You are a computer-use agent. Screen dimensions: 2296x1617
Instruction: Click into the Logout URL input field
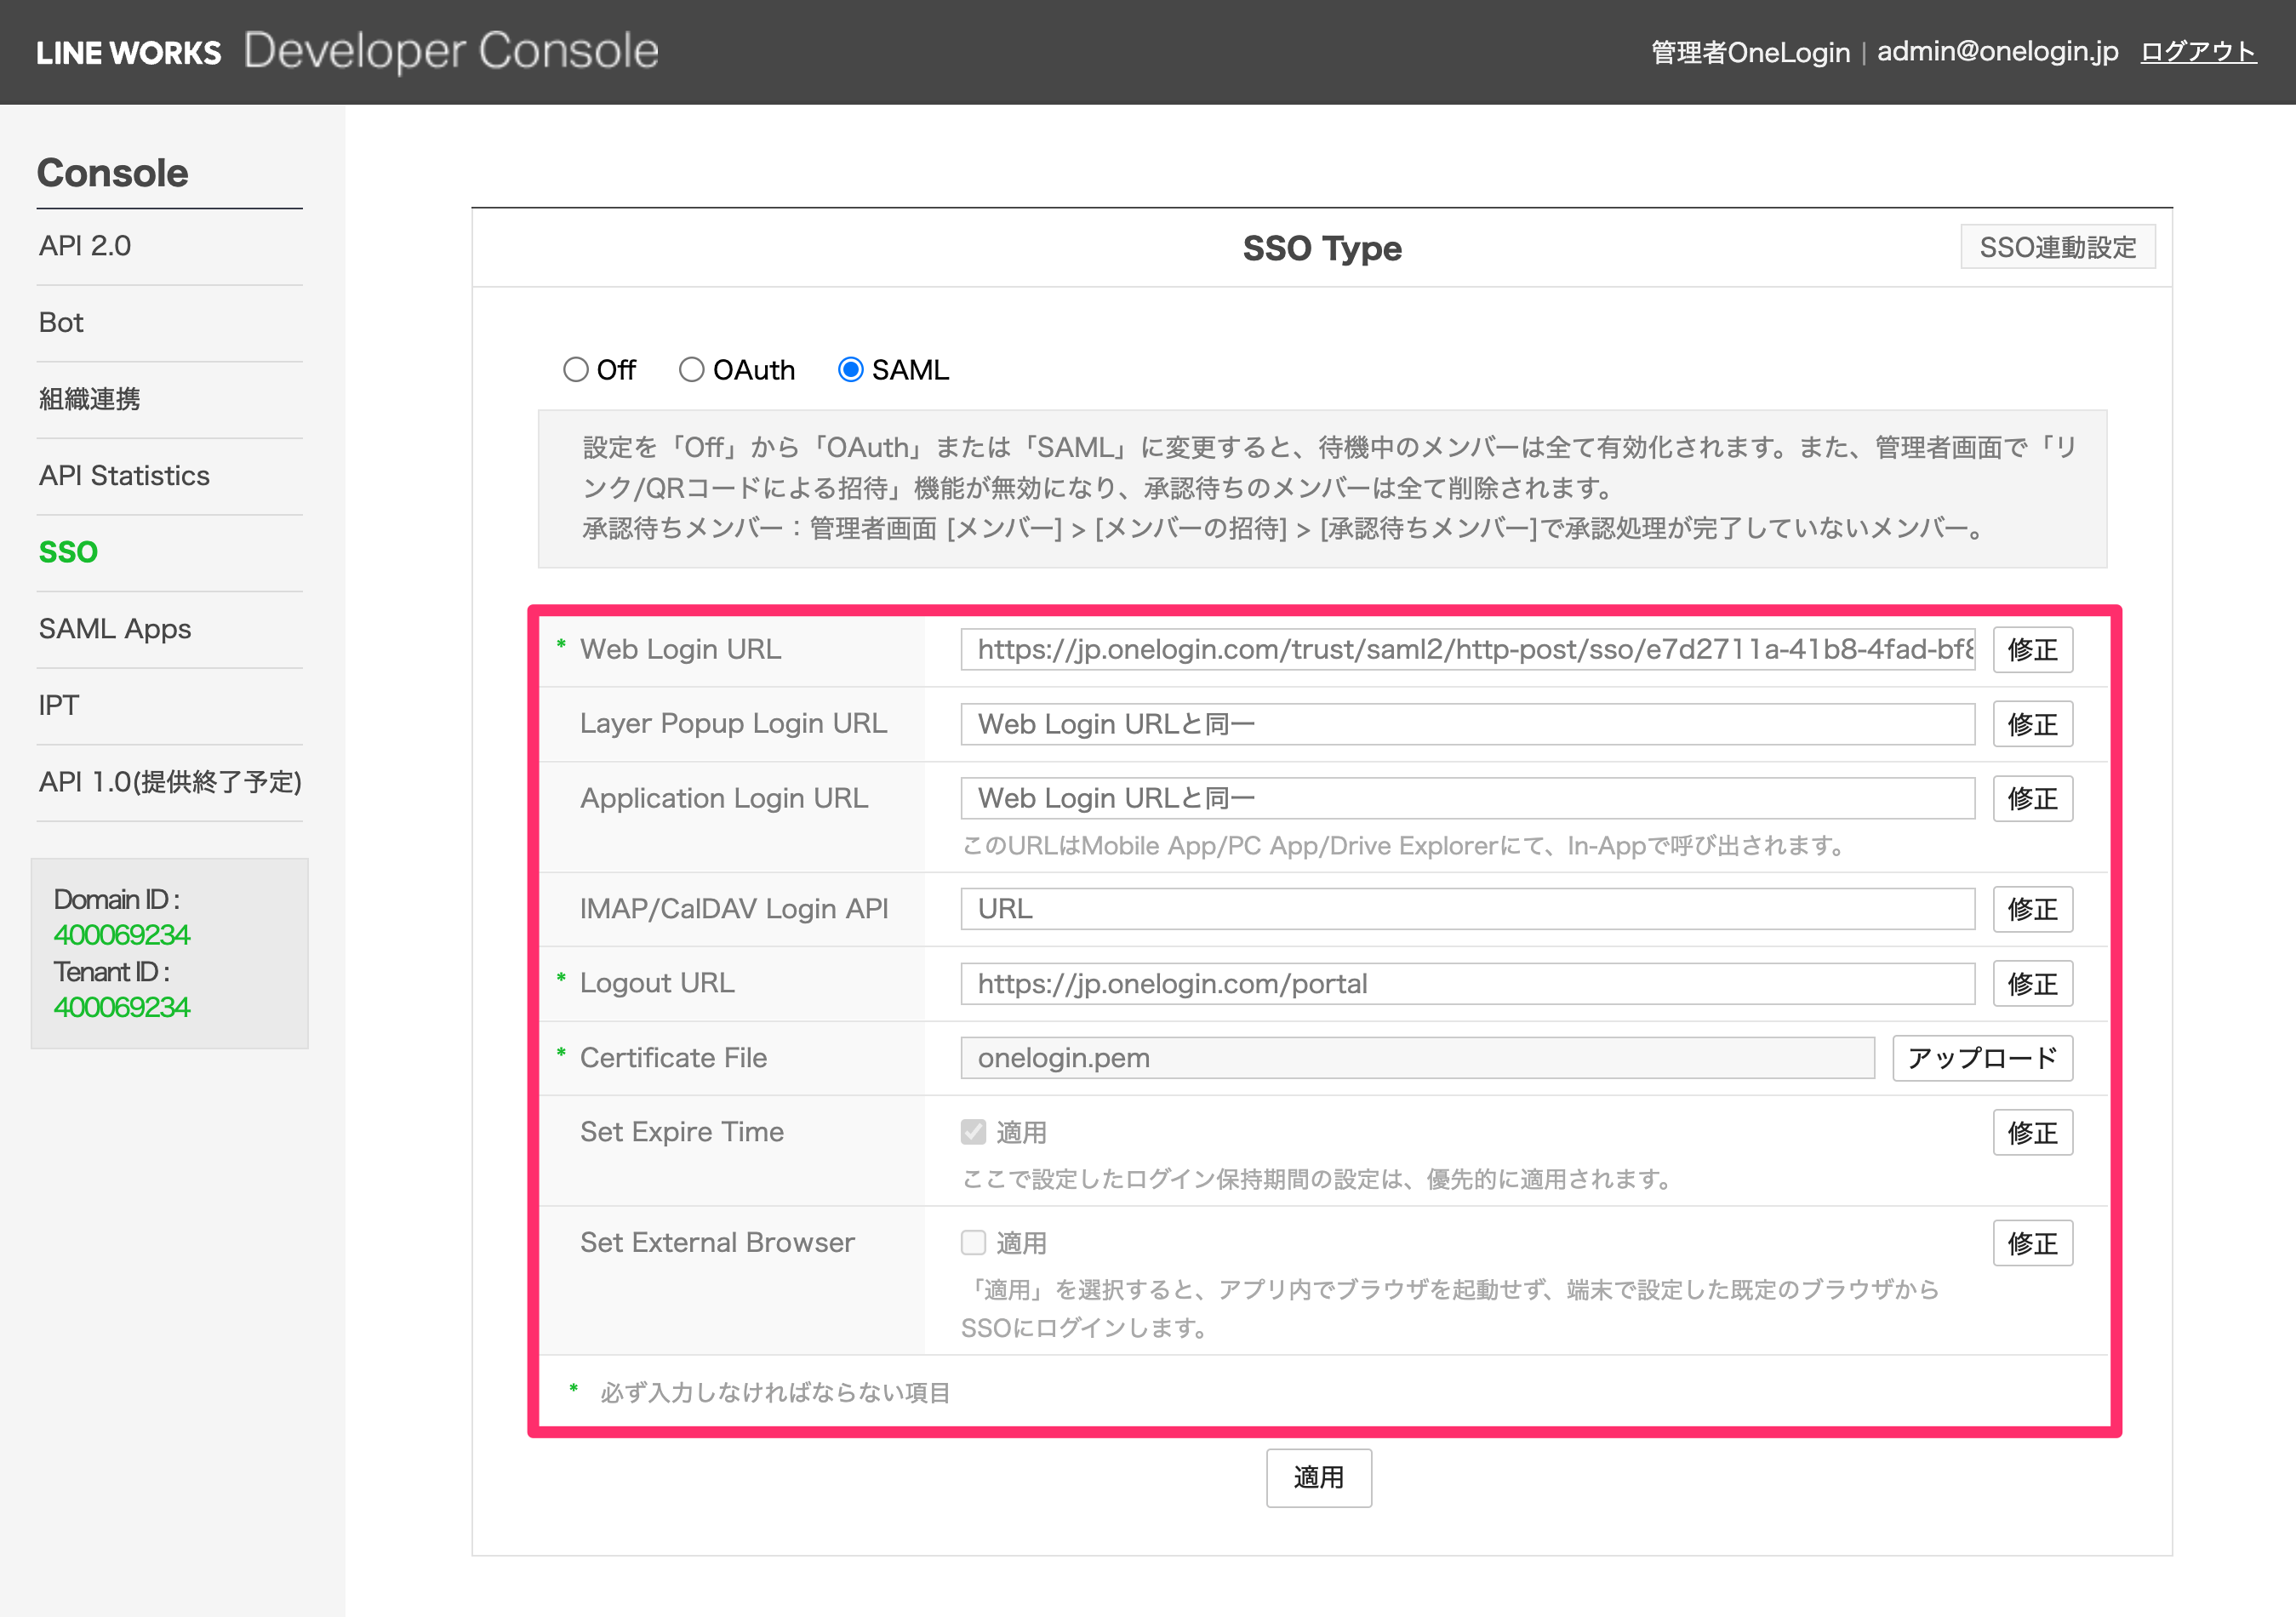1467,984
